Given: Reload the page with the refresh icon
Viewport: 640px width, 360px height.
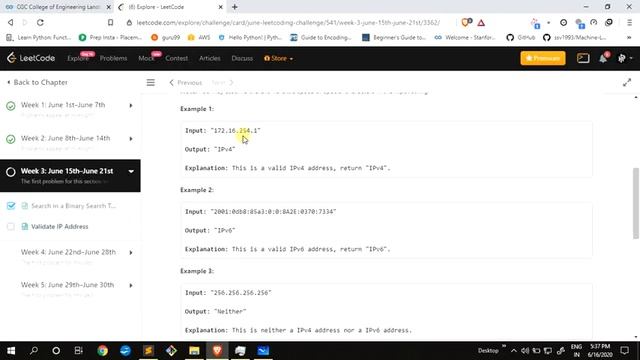Looking at the screenshot, I should 40,22.
